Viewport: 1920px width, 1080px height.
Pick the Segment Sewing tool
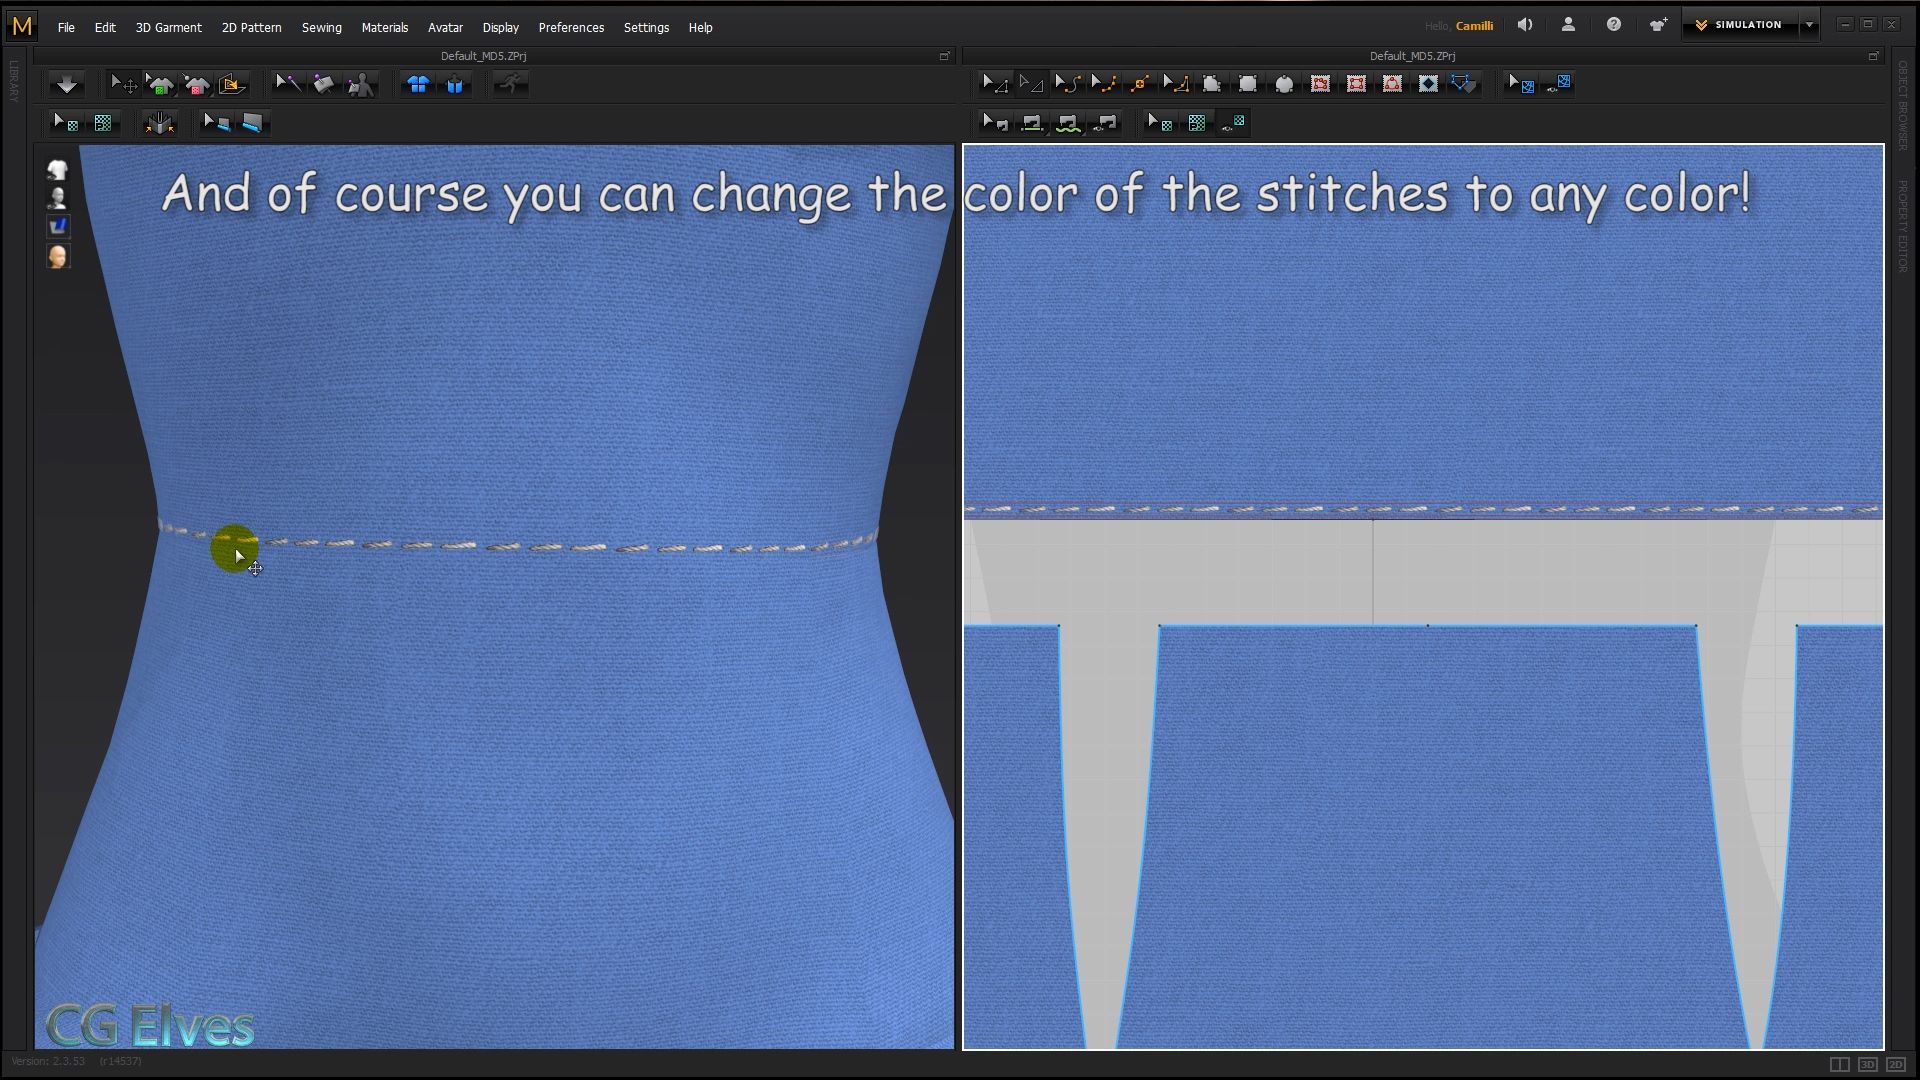[x=1032, y=122]
